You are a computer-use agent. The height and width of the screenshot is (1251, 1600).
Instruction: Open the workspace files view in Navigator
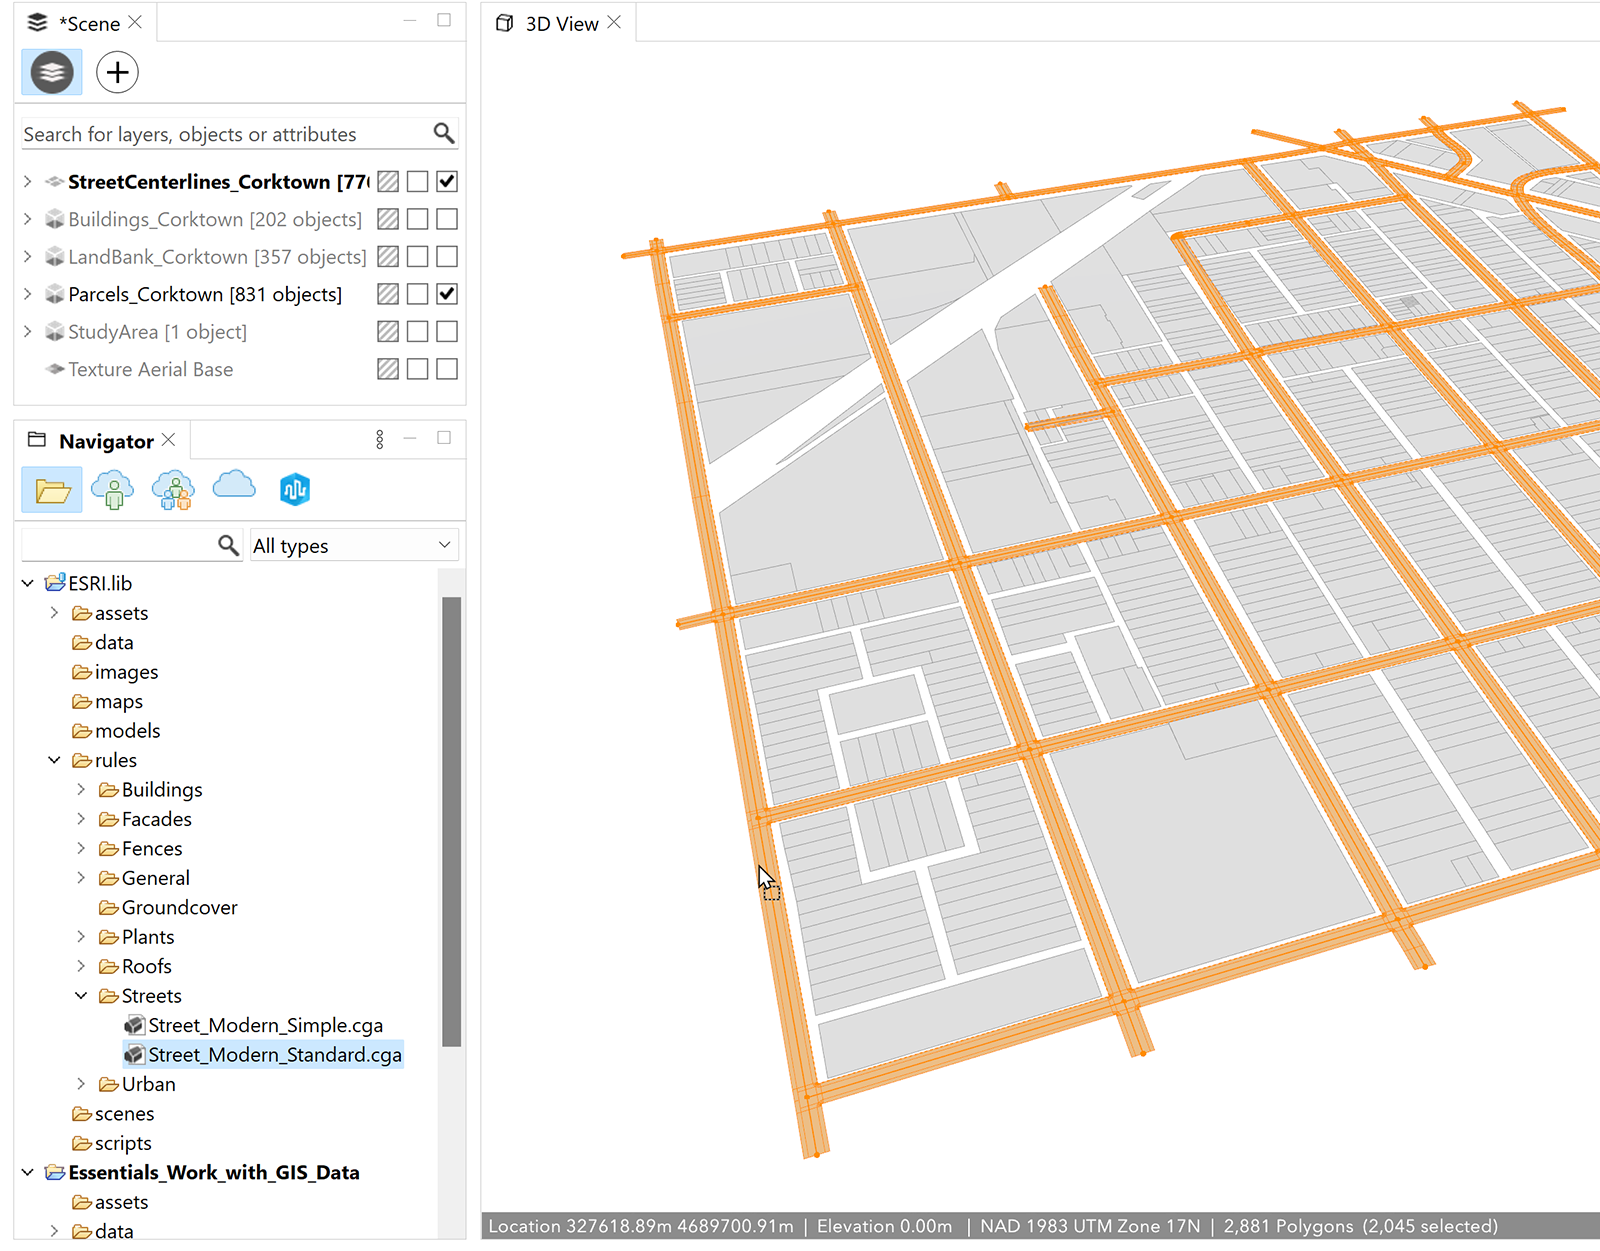(50, 490)
